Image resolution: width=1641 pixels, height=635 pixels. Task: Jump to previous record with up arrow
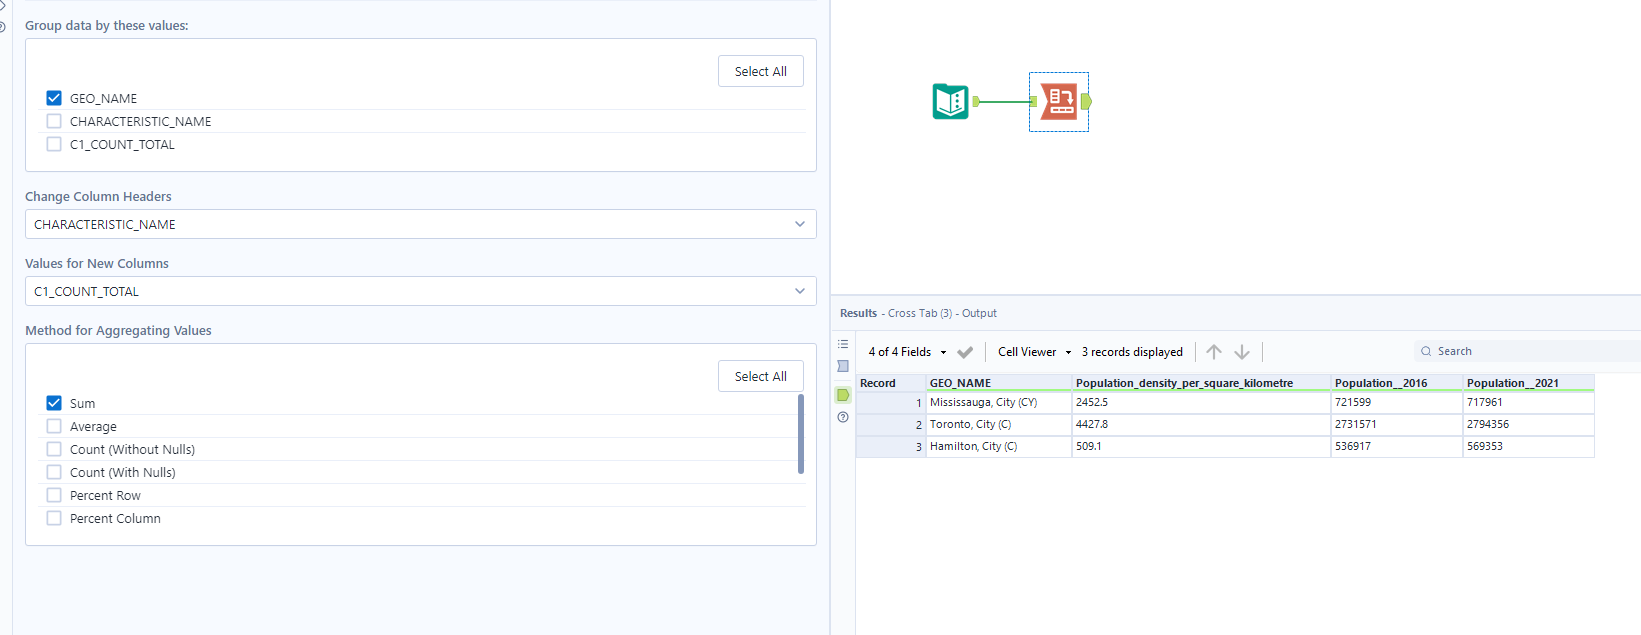click(1214, 352)
